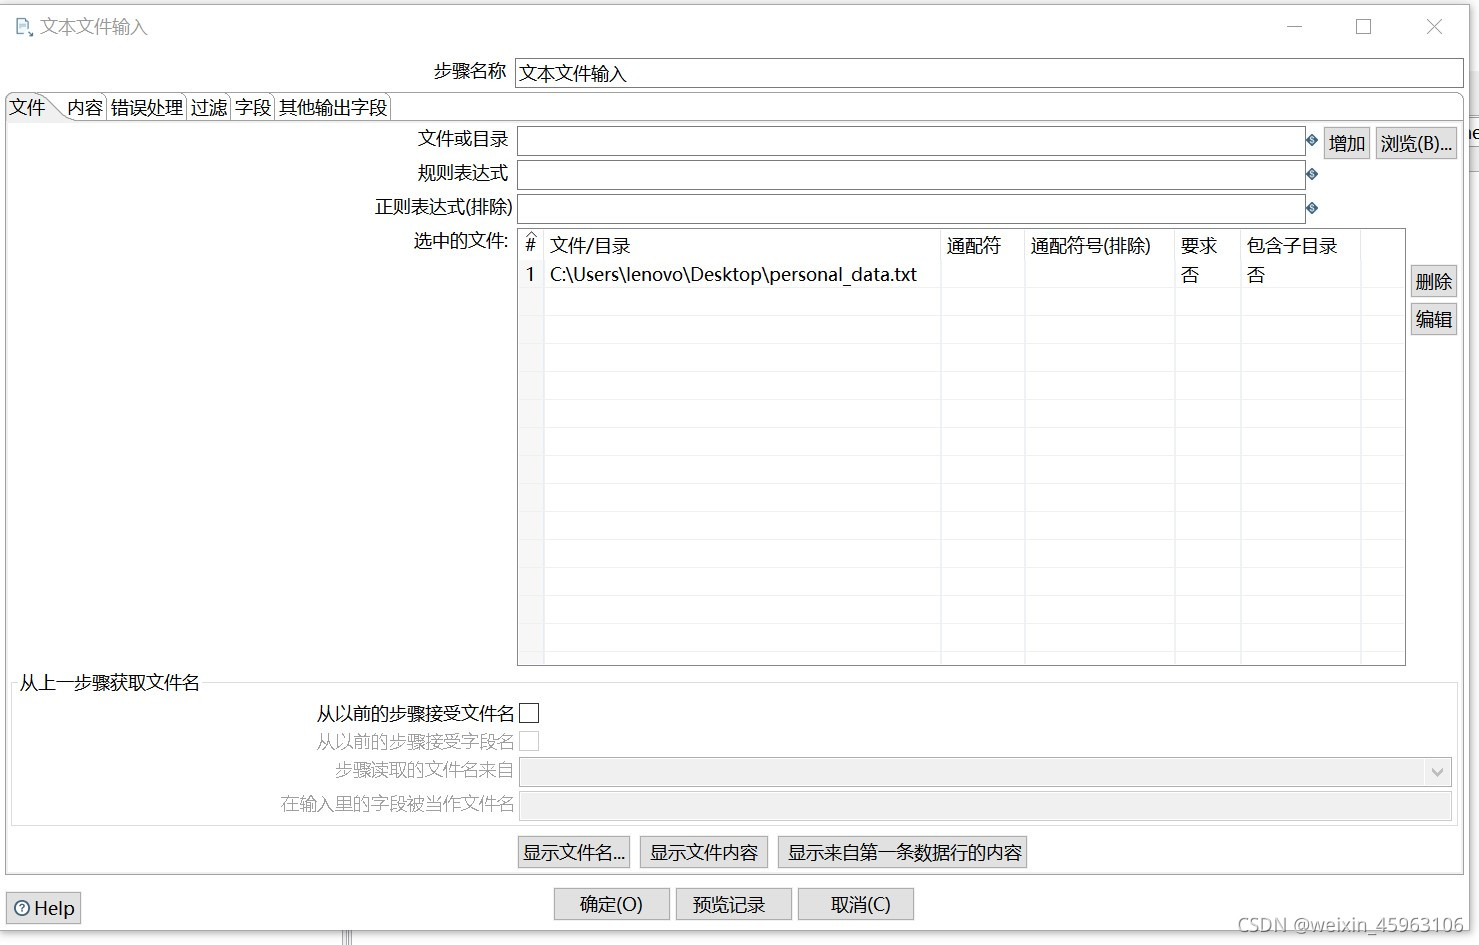Click variable icon next to 规则表达式 field
The width and height of the screenshot is (1479, 945).
(x=1312, y=174)
